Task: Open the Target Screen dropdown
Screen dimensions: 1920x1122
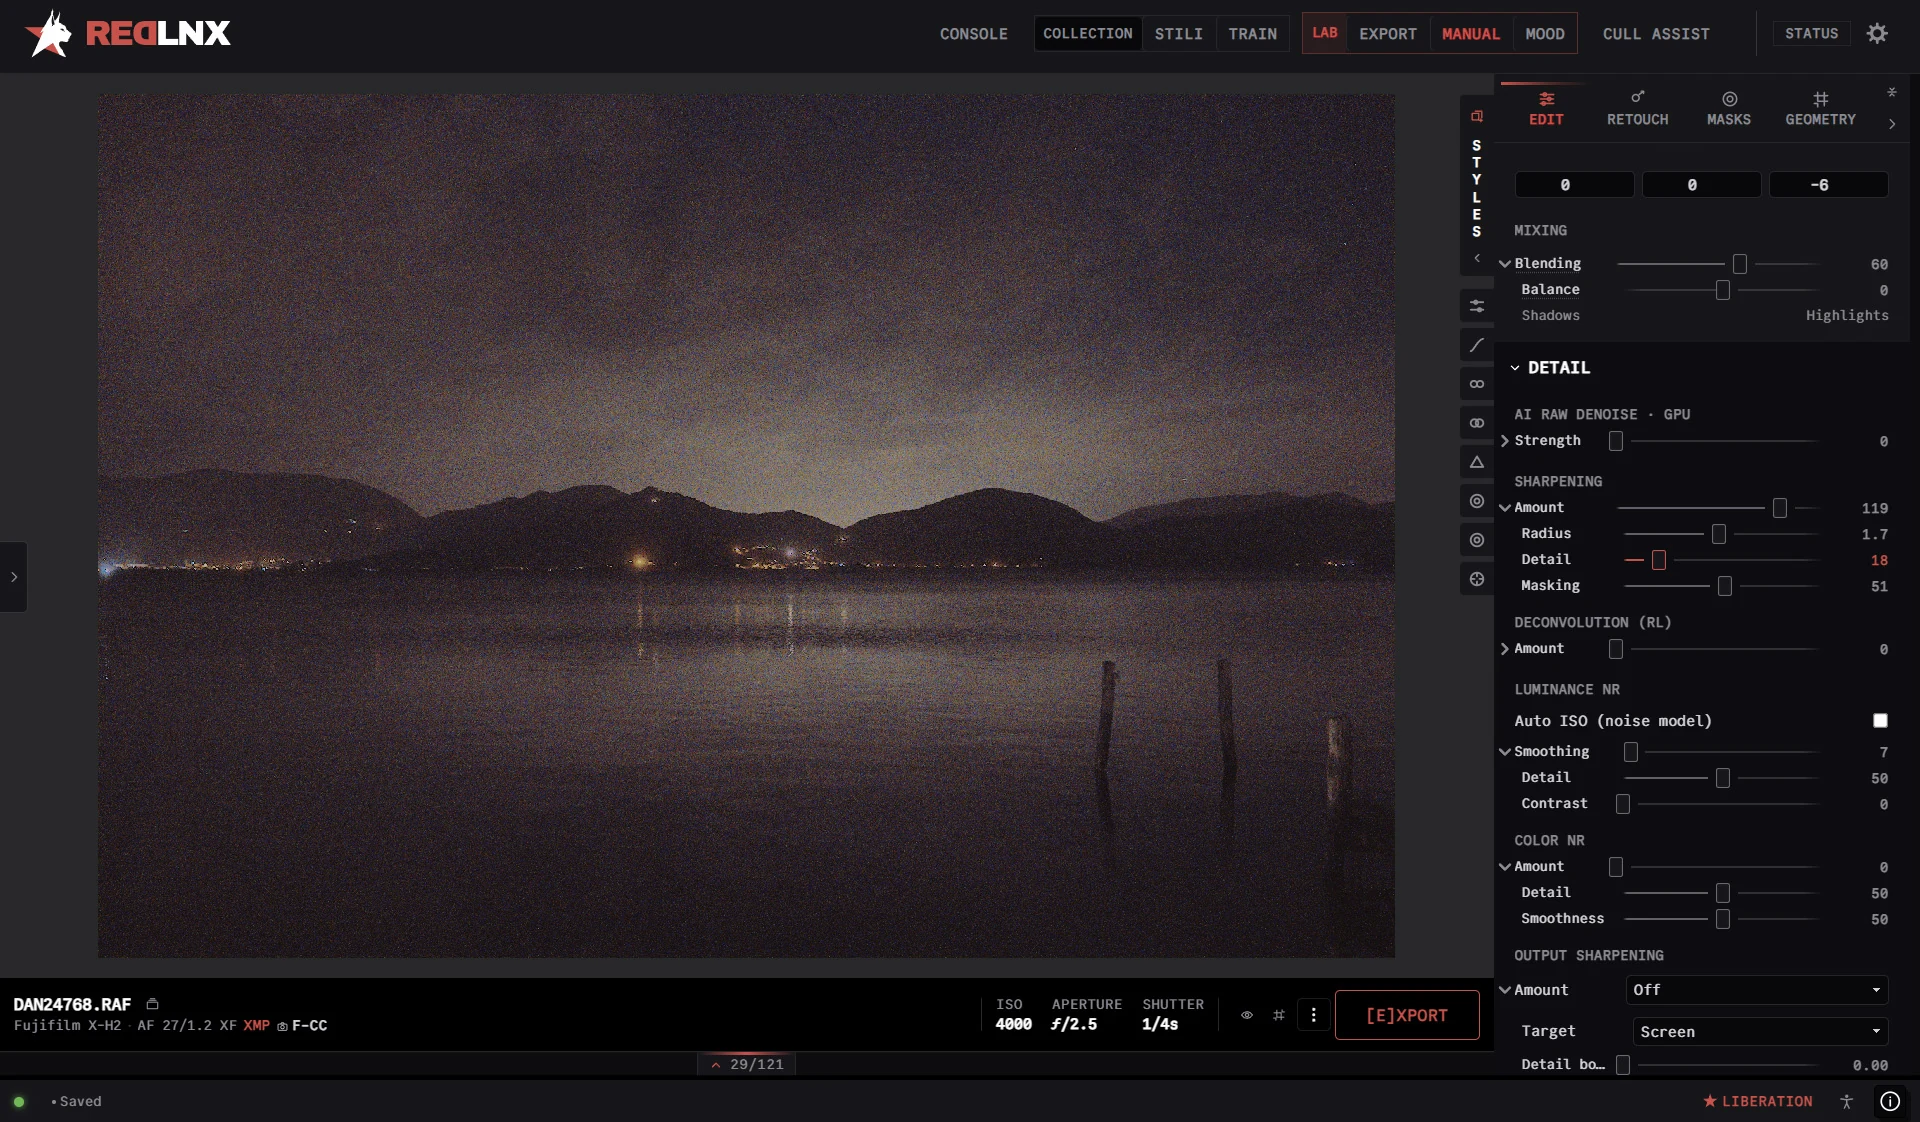Action: pos(1760,1031)
